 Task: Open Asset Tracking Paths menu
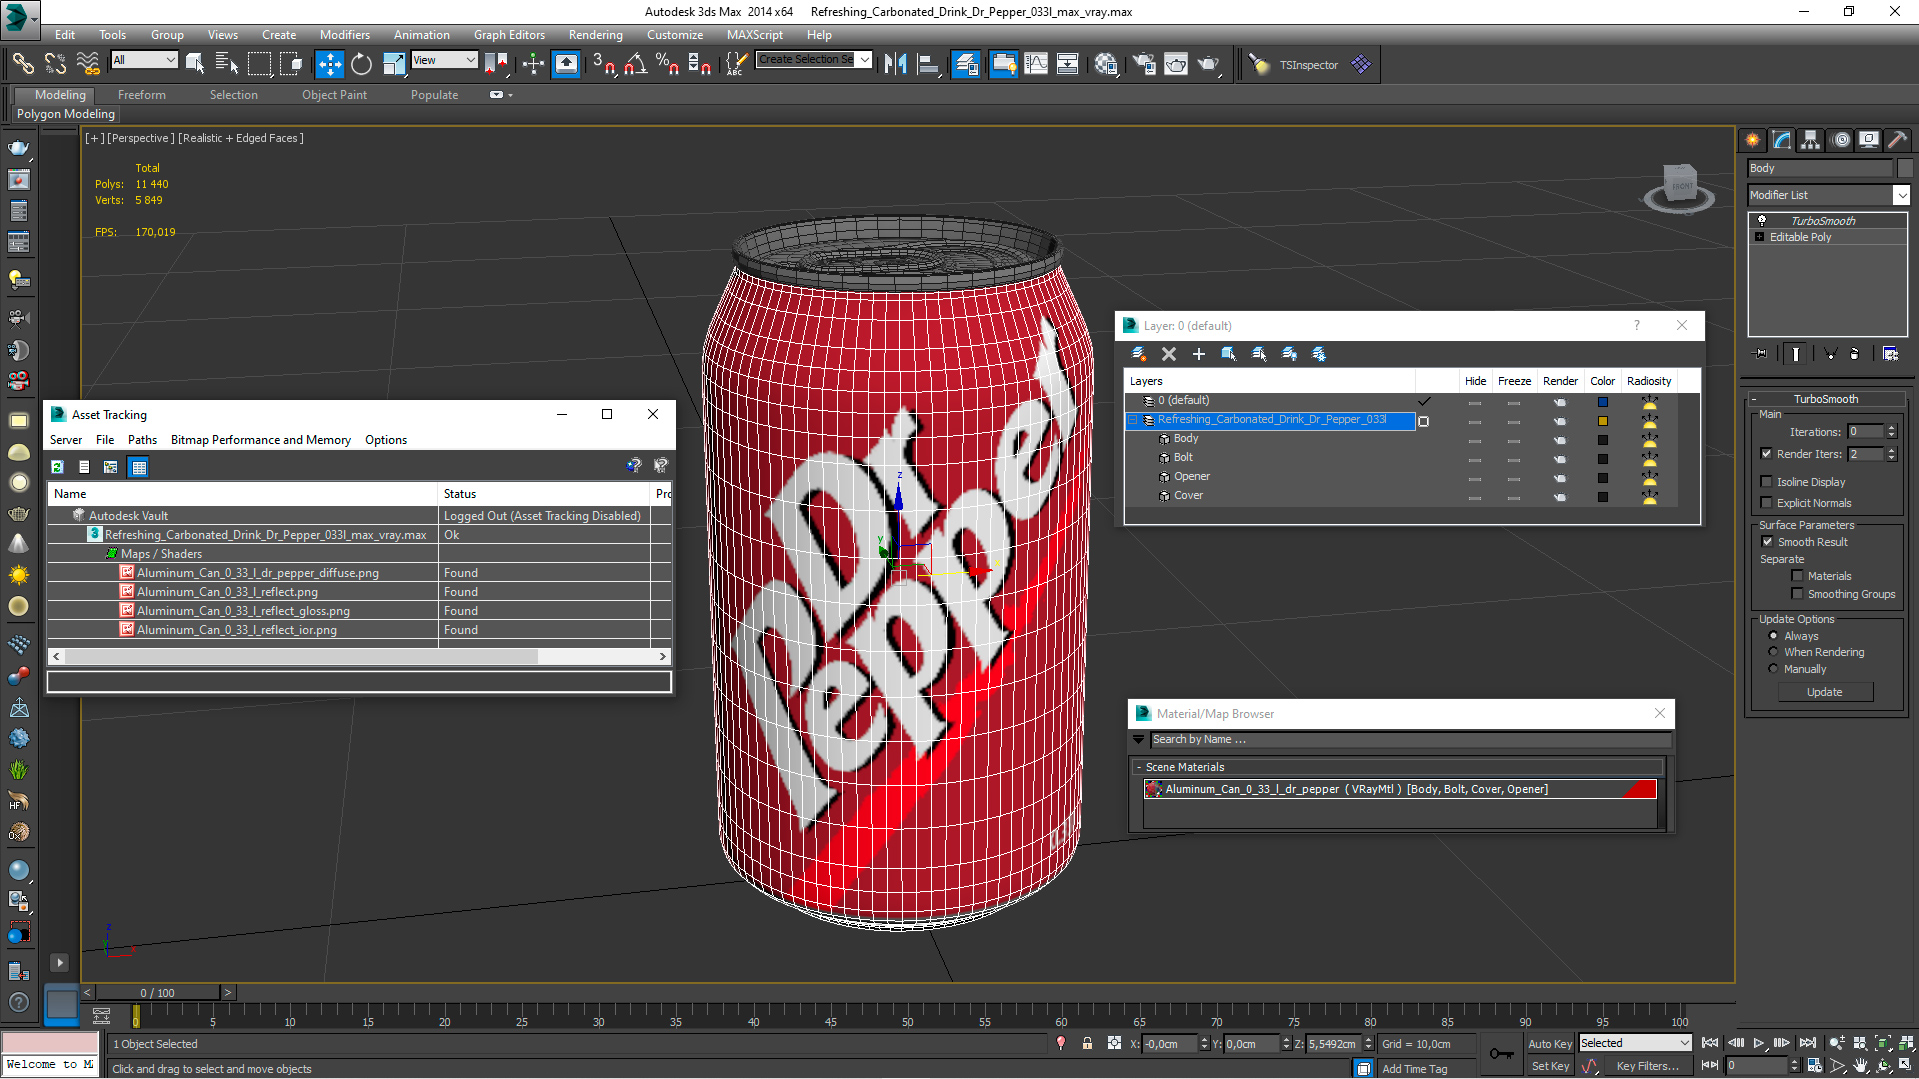coord(142,440)
